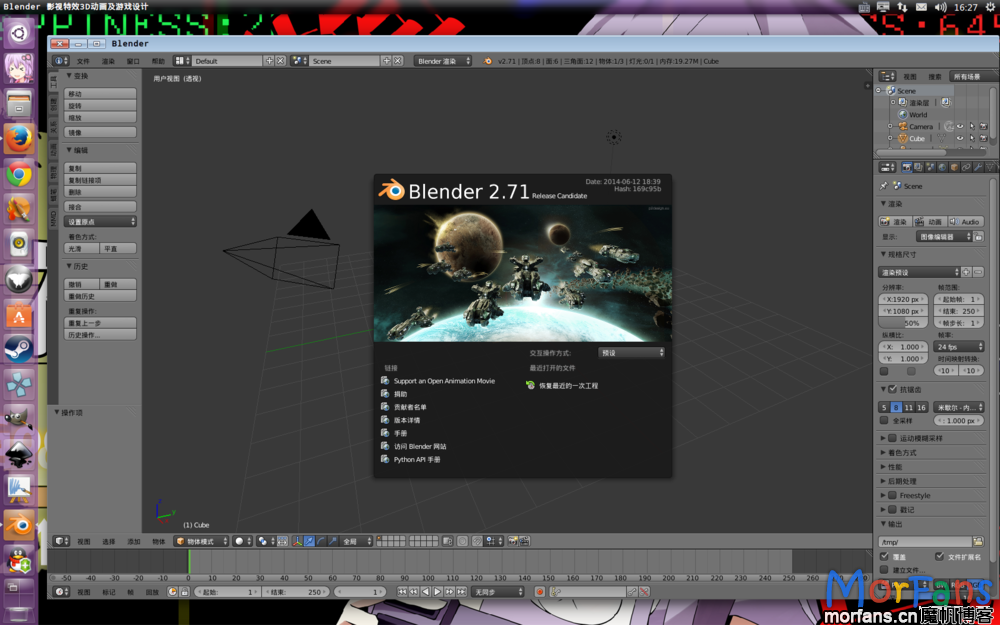Open the 全局 transform orientation dropdown
The width and height of the screenshot is (1000, 625).
(357, 541)
